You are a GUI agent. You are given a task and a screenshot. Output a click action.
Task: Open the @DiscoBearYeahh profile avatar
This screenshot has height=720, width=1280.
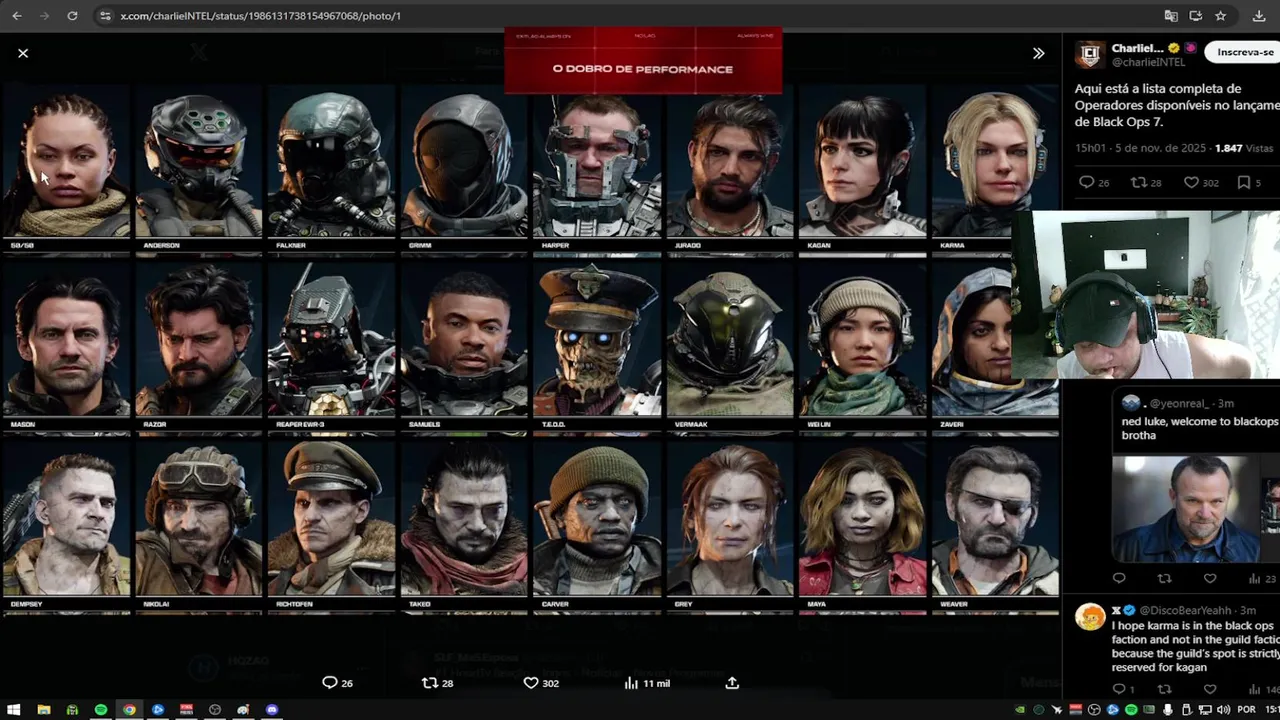(1090, 616)
